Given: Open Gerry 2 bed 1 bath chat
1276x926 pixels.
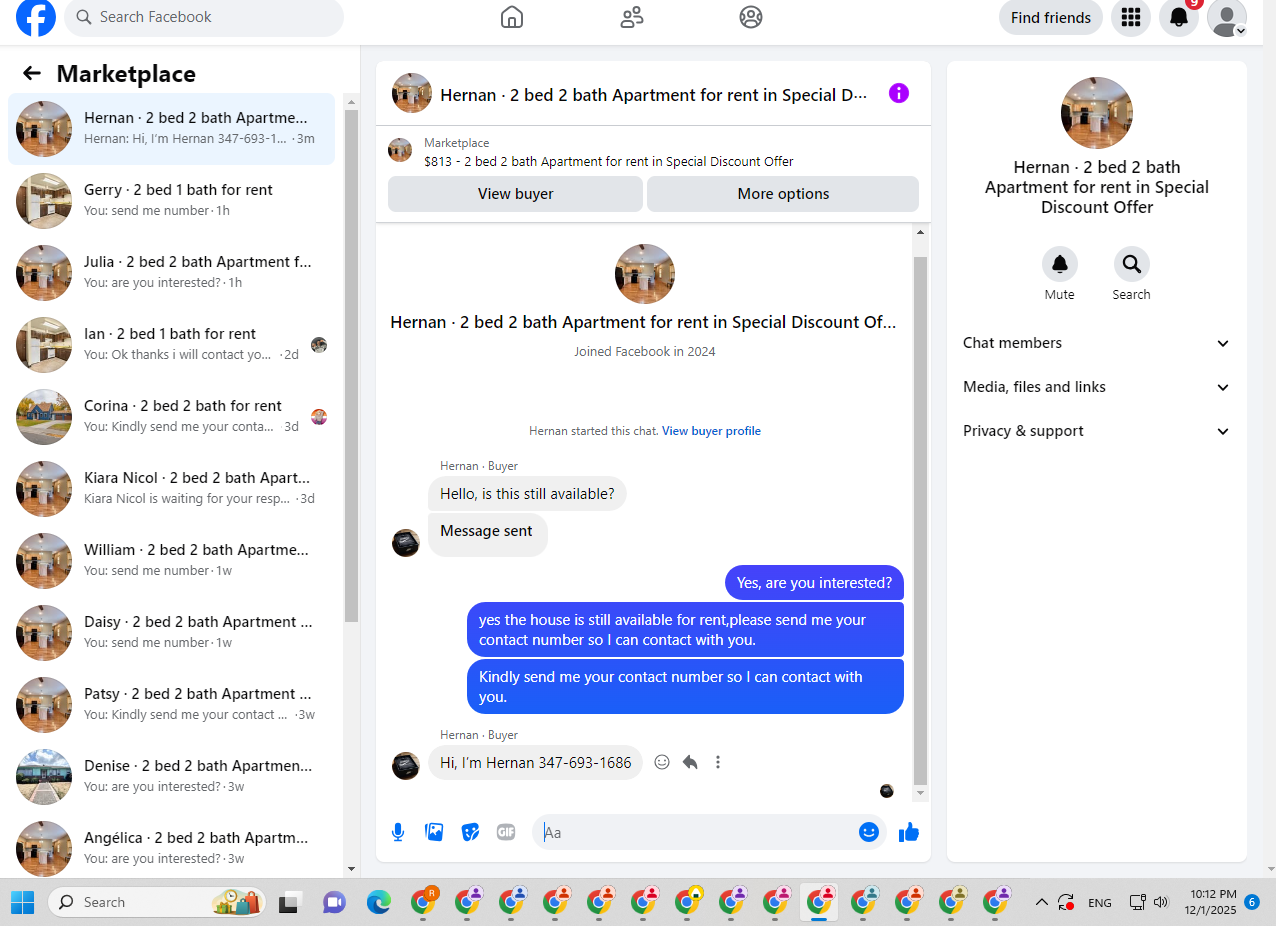Looking at the screenshot, I should pos(172,201).
